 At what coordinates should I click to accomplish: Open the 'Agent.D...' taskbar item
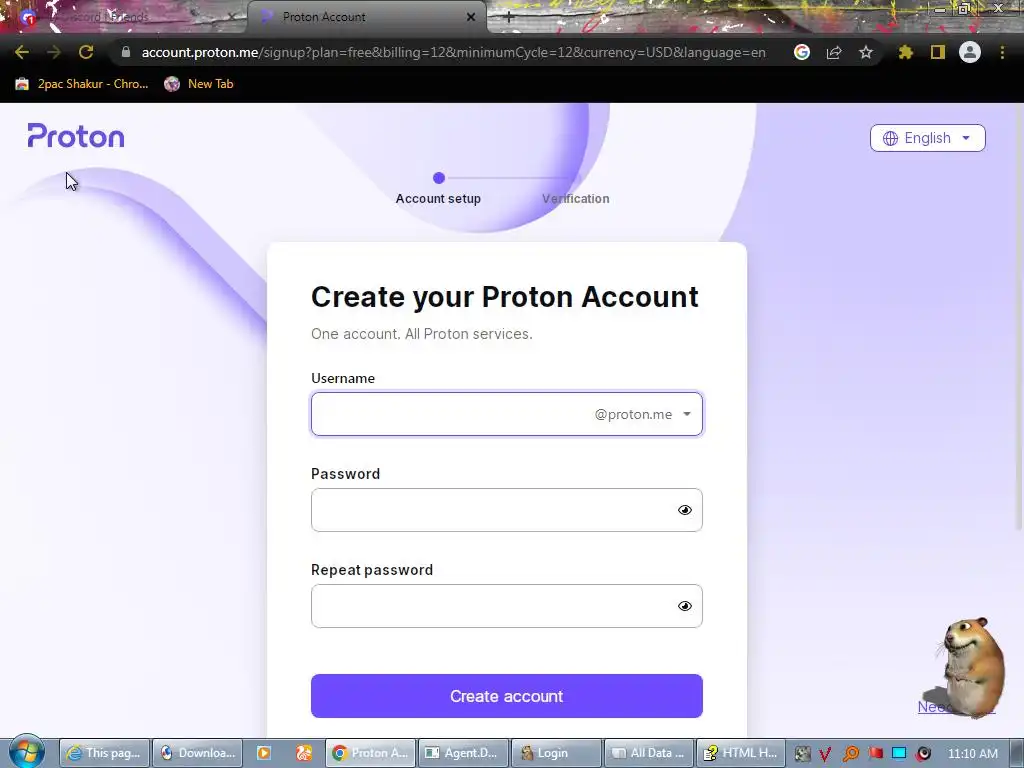coord(462,753)
